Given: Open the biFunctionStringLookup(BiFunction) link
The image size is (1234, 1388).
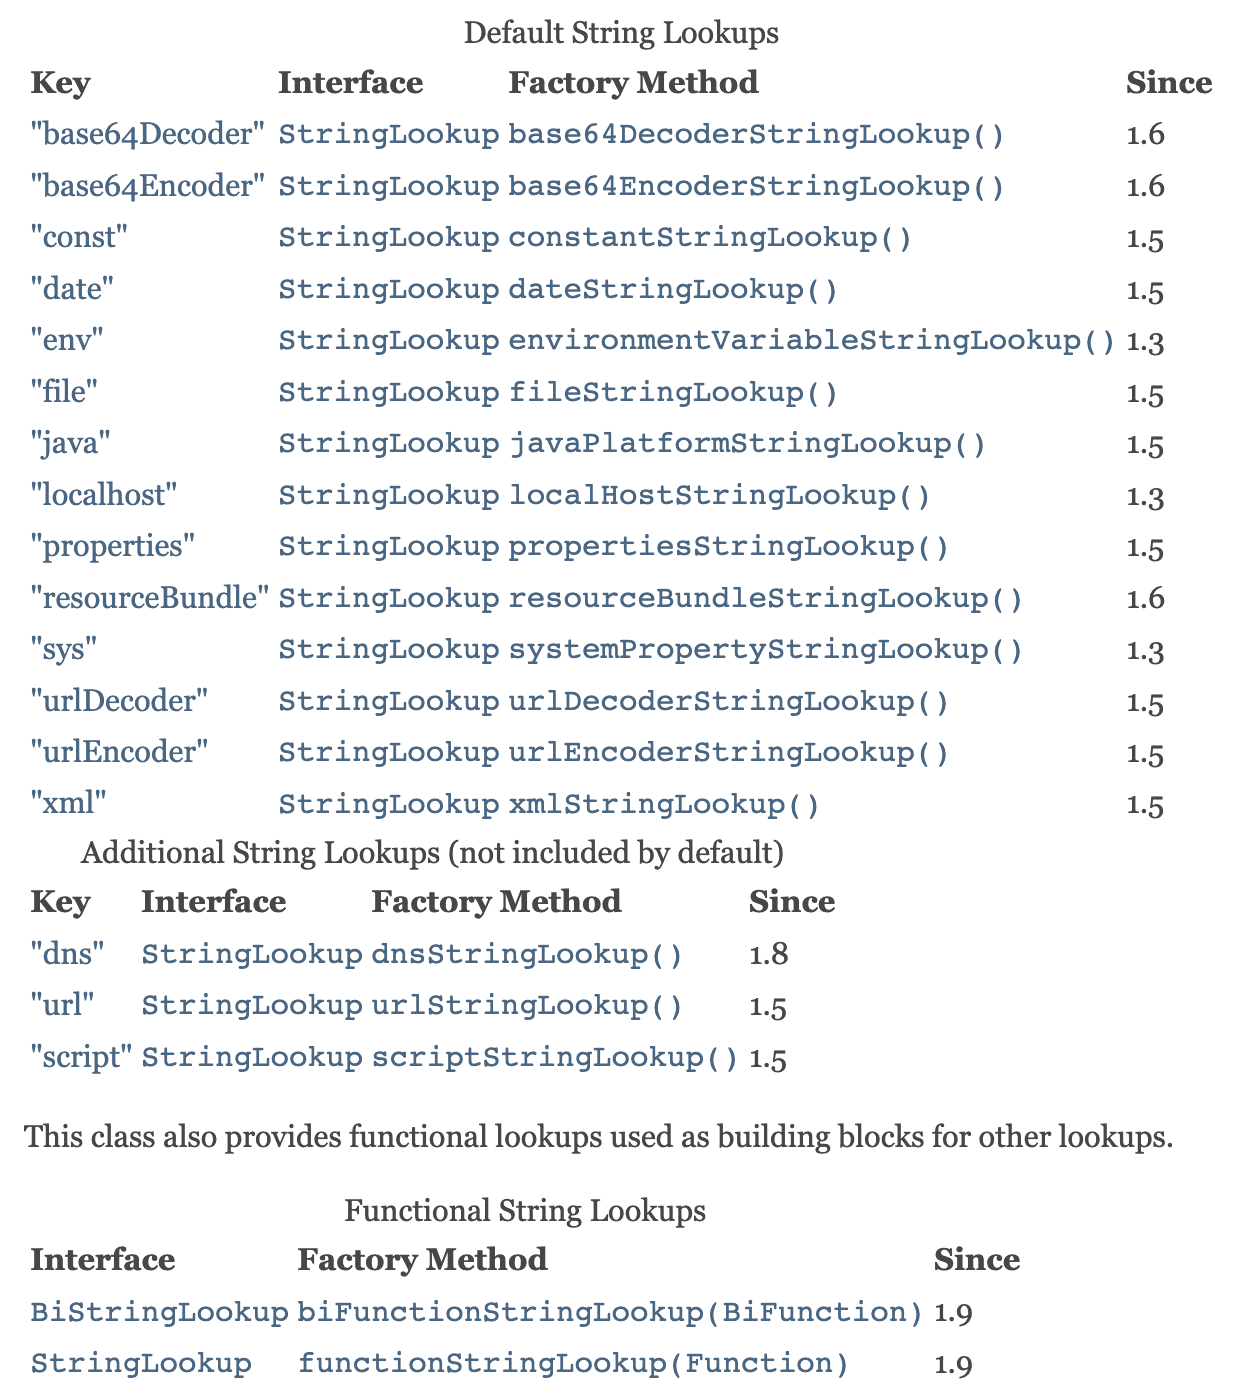Looking at the screenshot, I should [x=610, y=1313].
